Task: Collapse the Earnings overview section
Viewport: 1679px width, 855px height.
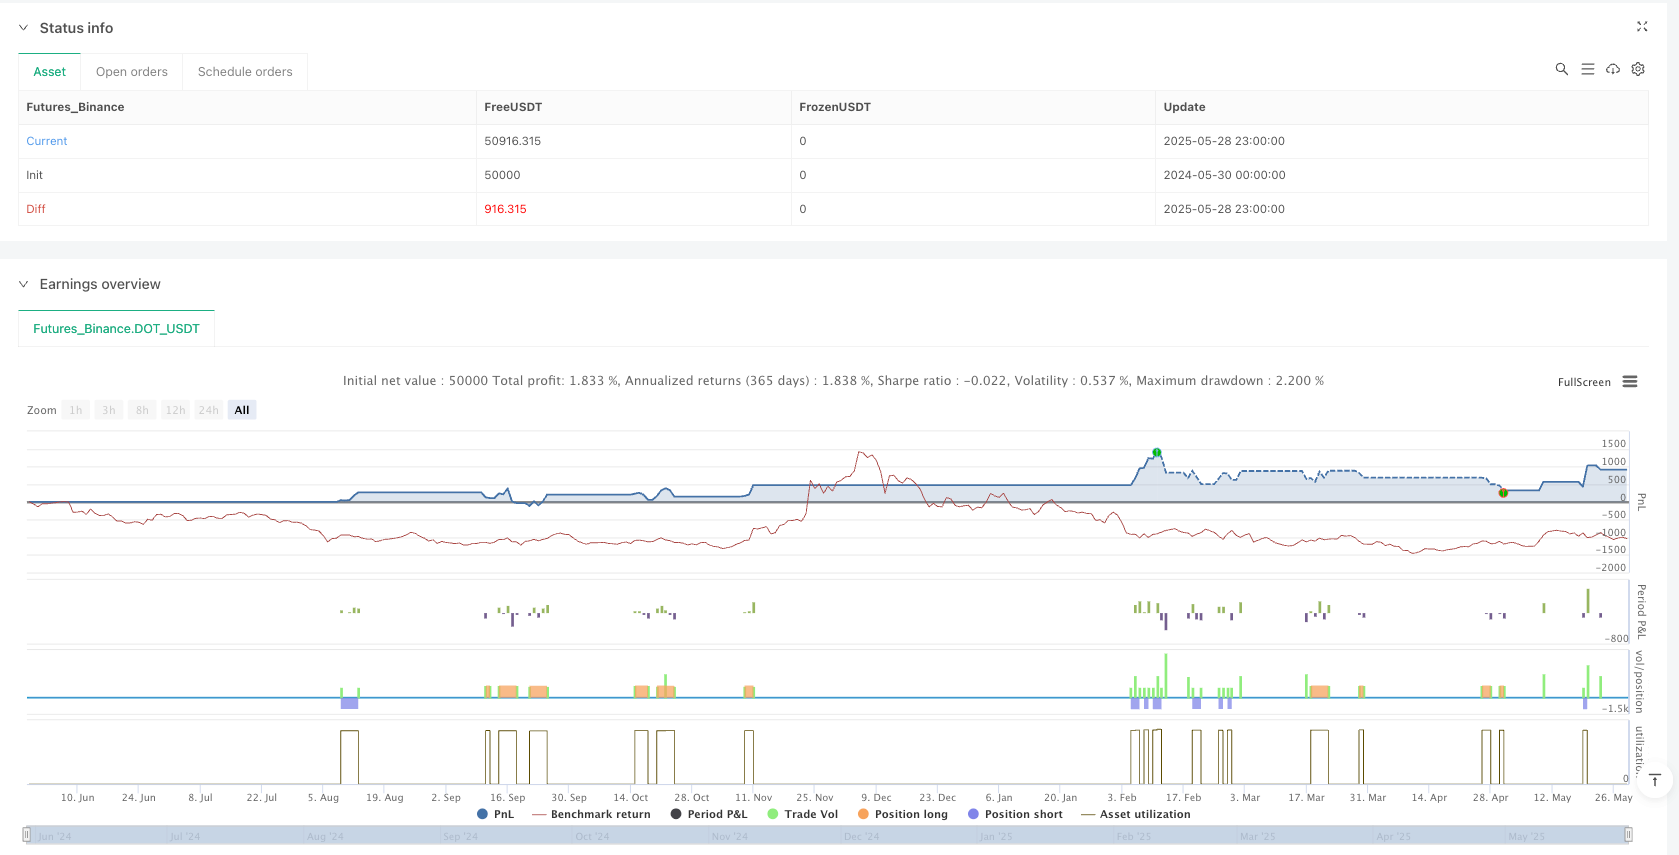Action: tap(23, 284)
